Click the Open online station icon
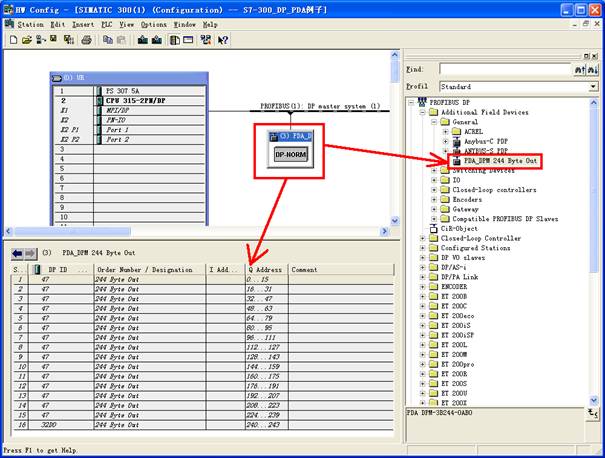The height and width of the screenshot is (458, 605). pos(40,40)
